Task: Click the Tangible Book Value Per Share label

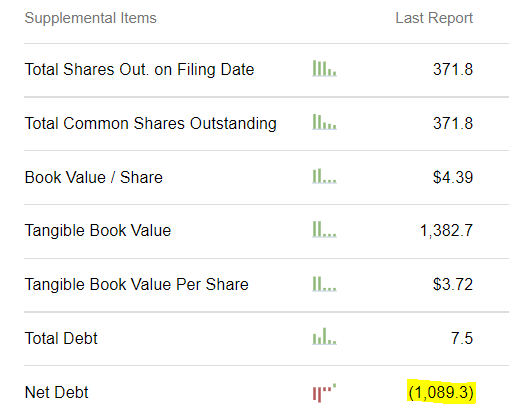Action: point(137,285)
